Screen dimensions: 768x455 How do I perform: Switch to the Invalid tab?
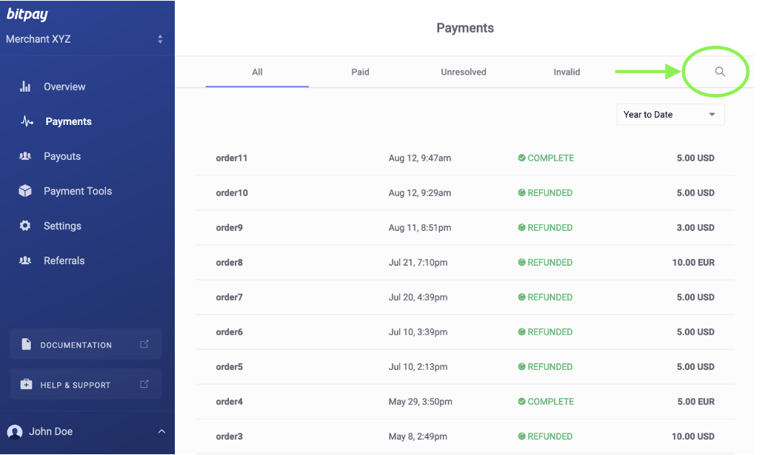click(567, 72)
